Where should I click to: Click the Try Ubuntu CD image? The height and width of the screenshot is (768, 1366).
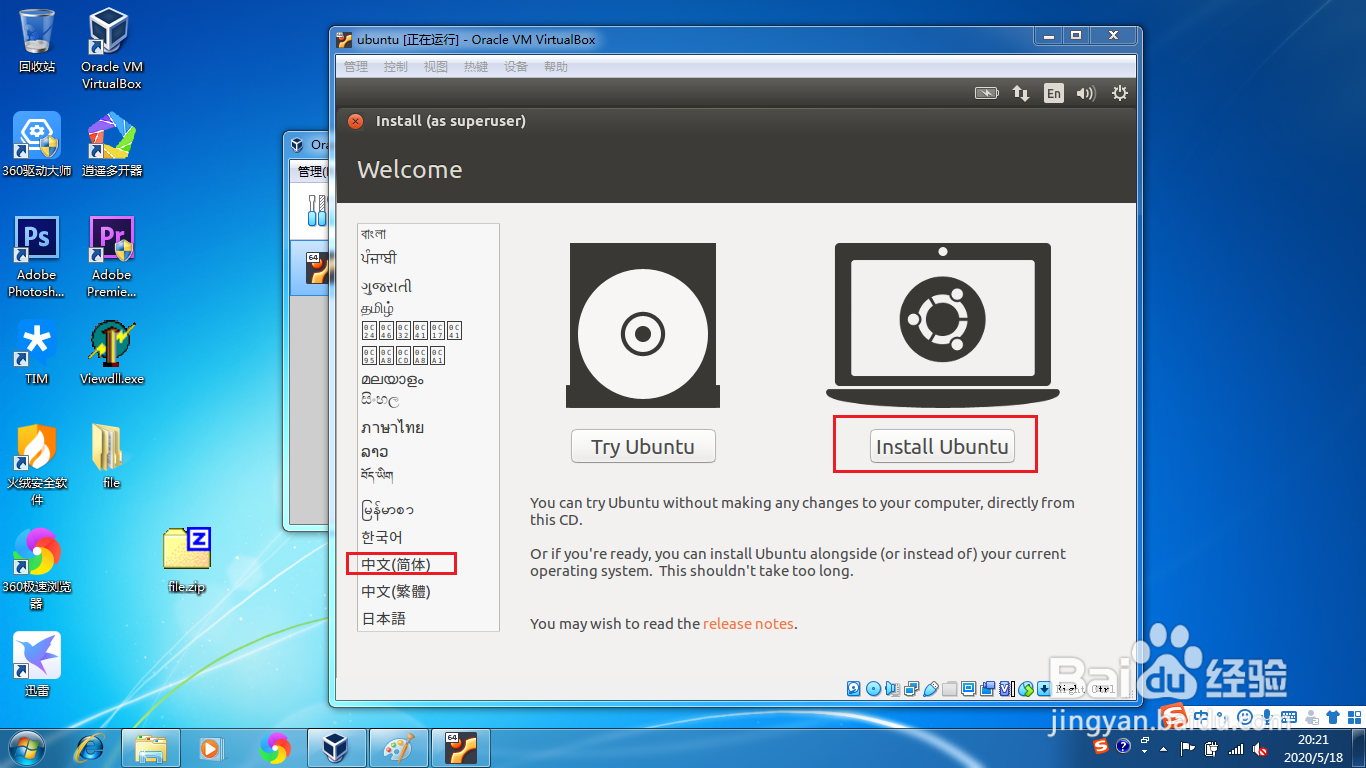(x=643, y=325)
